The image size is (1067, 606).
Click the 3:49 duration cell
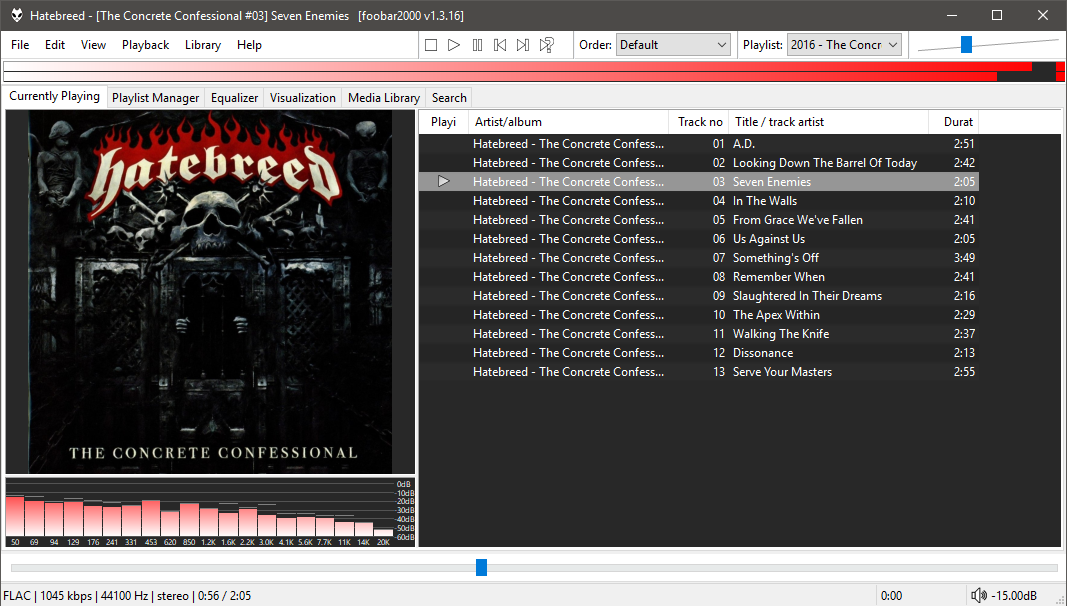click(x=964, y=258)
